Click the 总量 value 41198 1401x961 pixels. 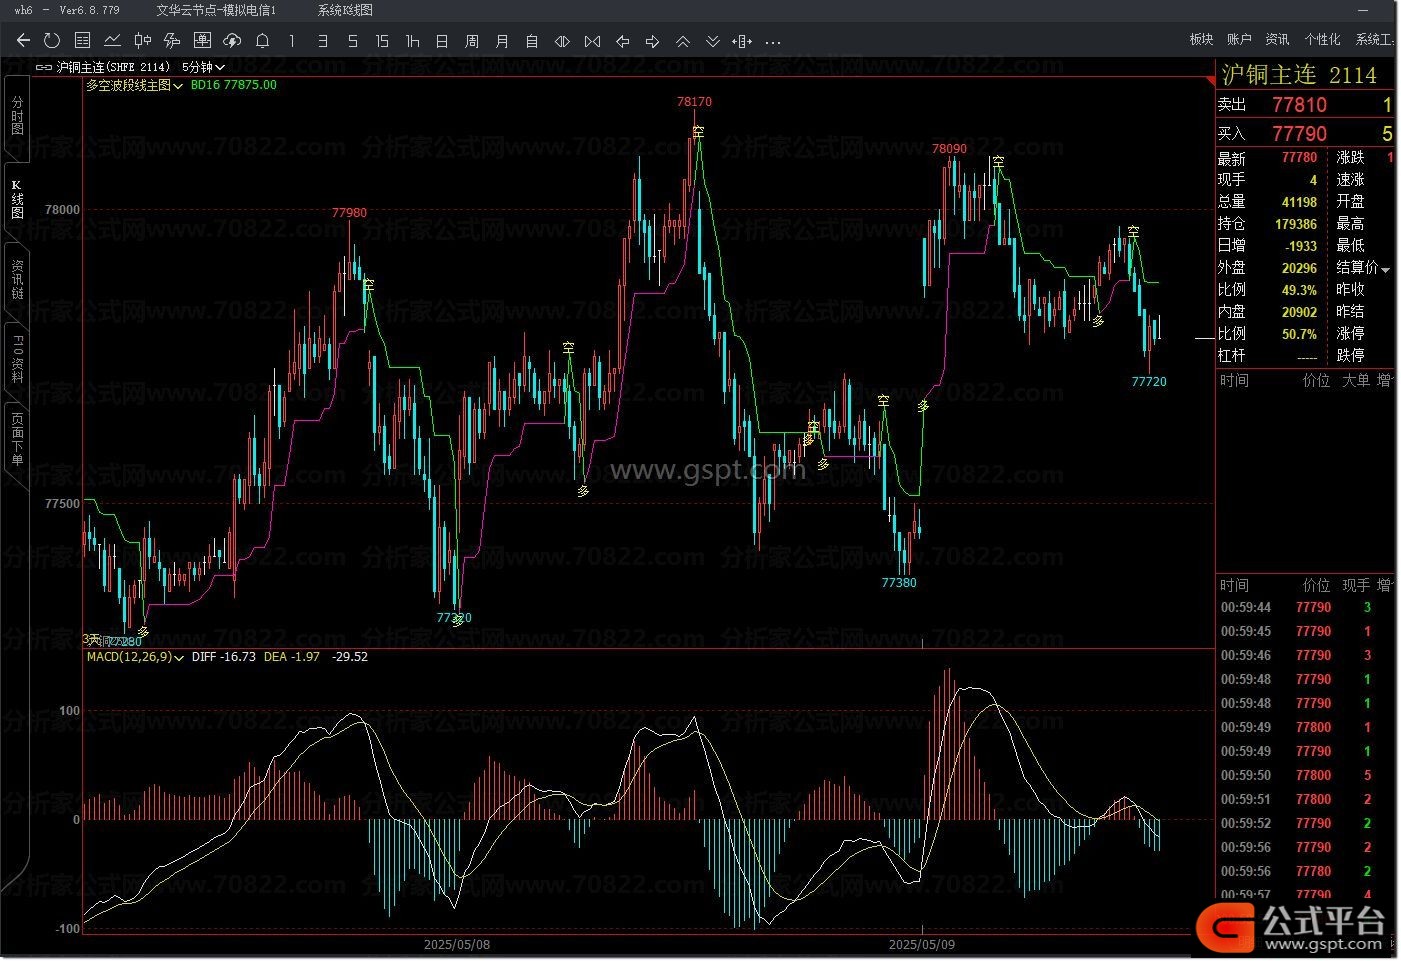pyautogui.click(x=1299, y=202)
